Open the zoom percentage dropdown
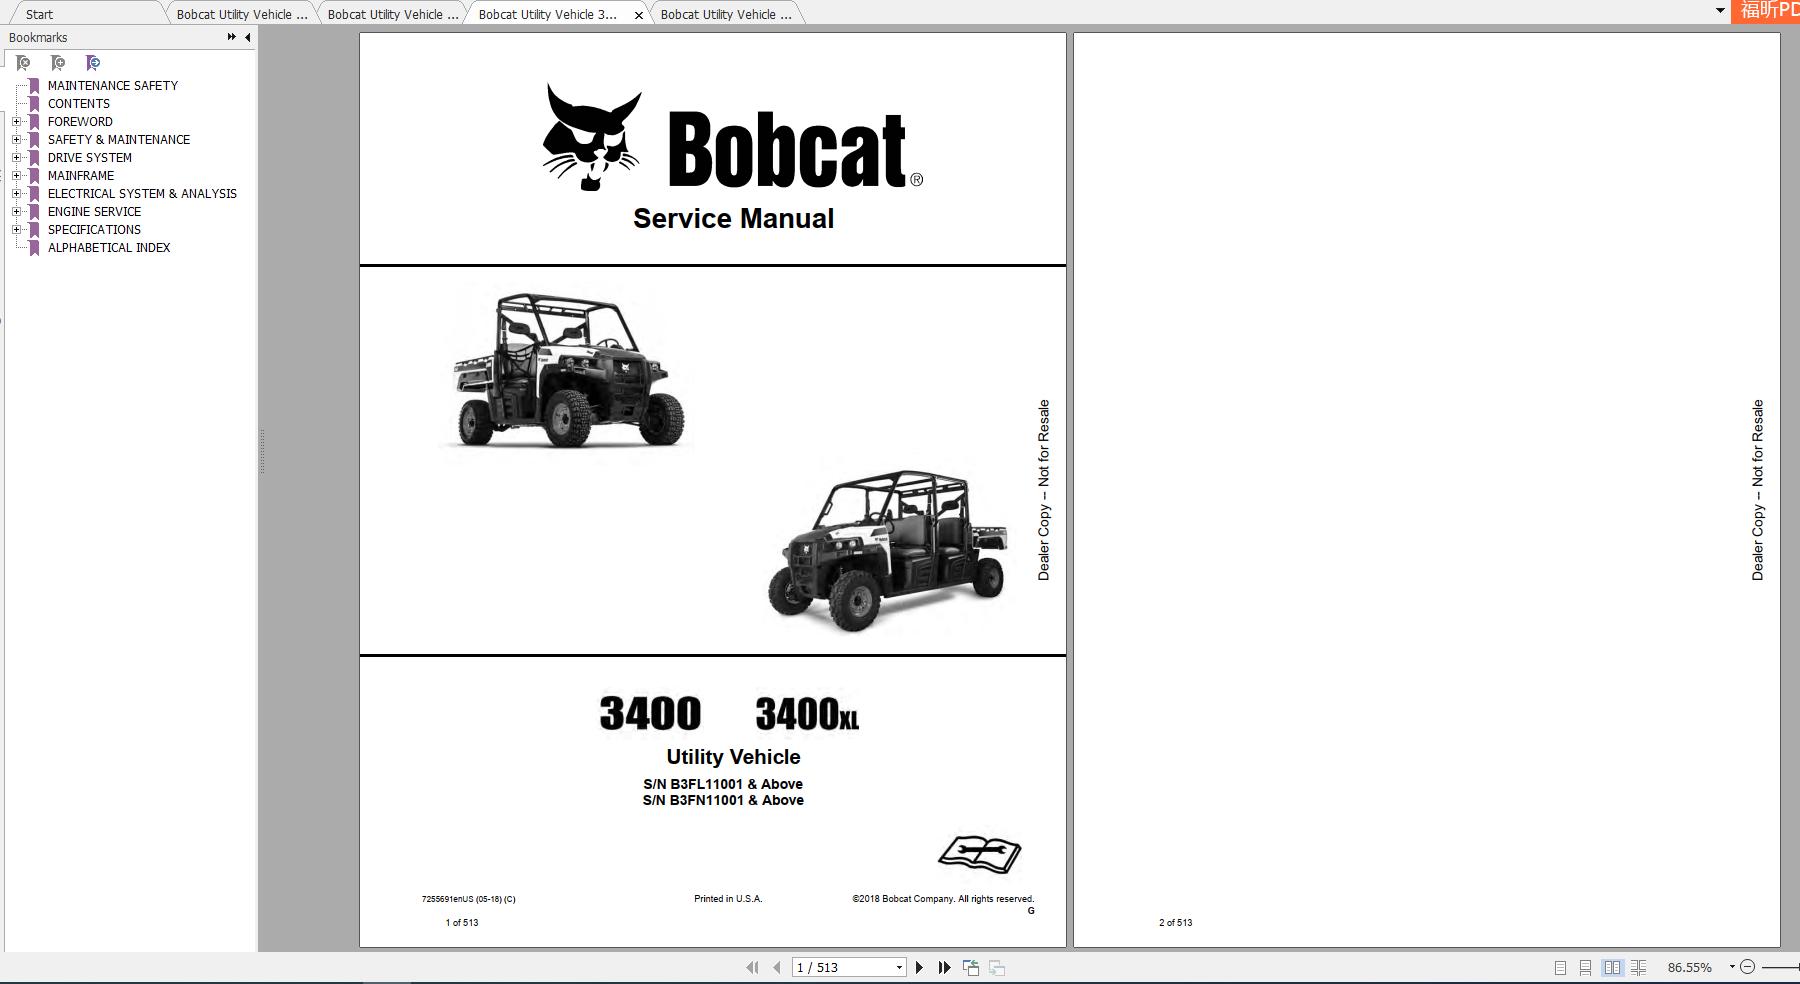 [1732, 967]
